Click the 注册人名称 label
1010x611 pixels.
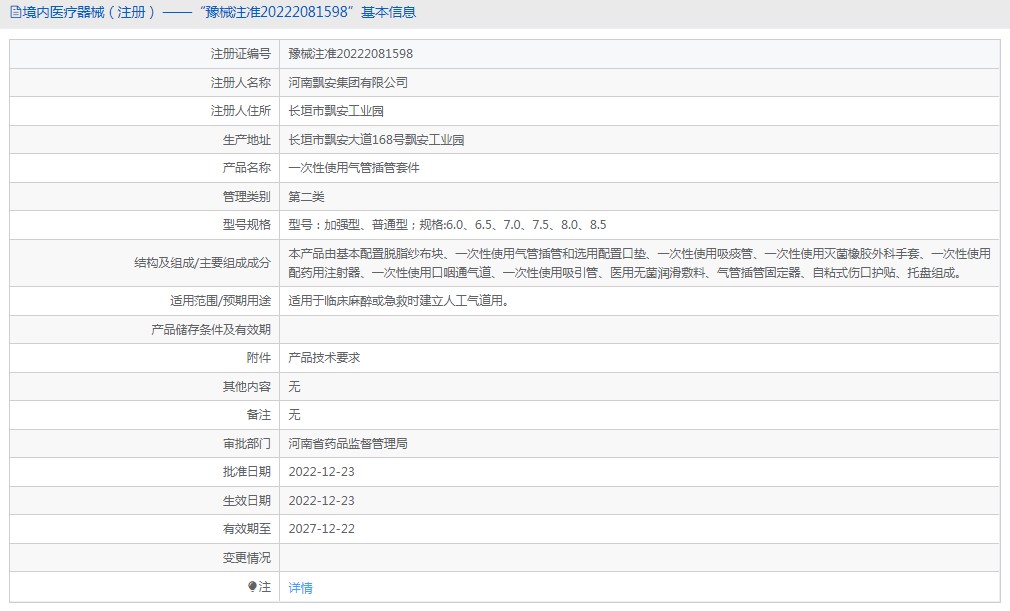240,82
